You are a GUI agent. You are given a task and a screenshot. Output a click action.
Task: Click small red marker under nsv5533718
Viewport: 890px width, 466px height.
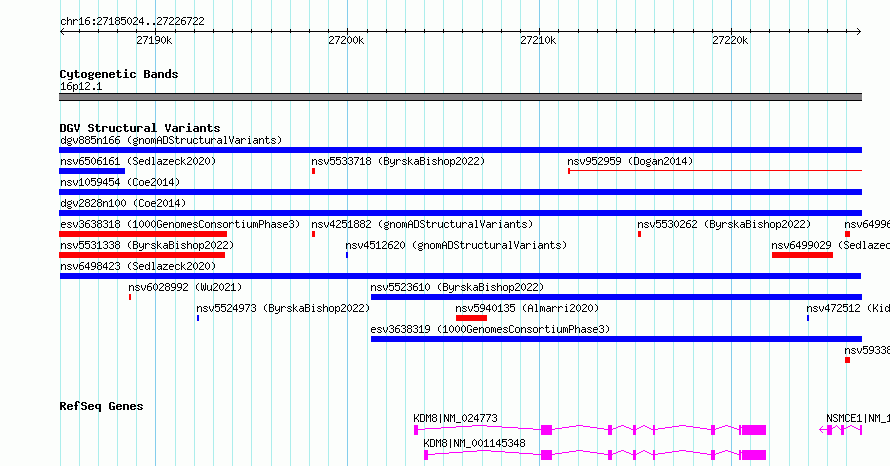point(313,171)
